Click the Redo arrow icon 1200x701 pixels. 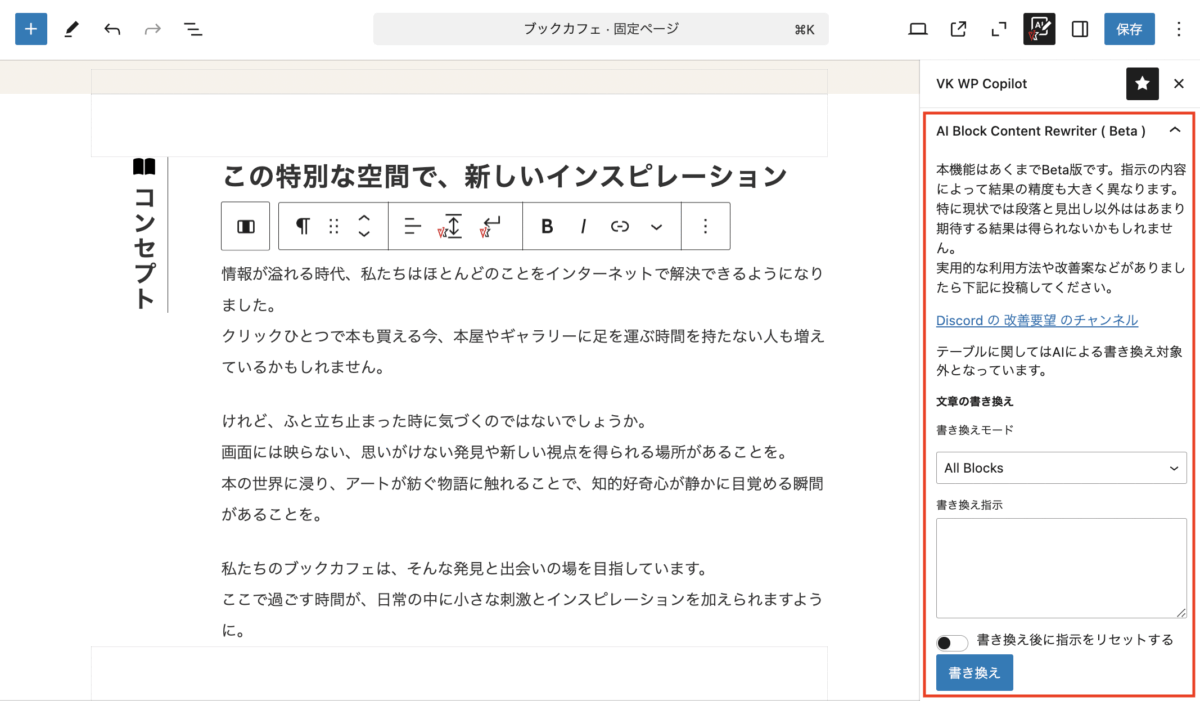point(152,29)
